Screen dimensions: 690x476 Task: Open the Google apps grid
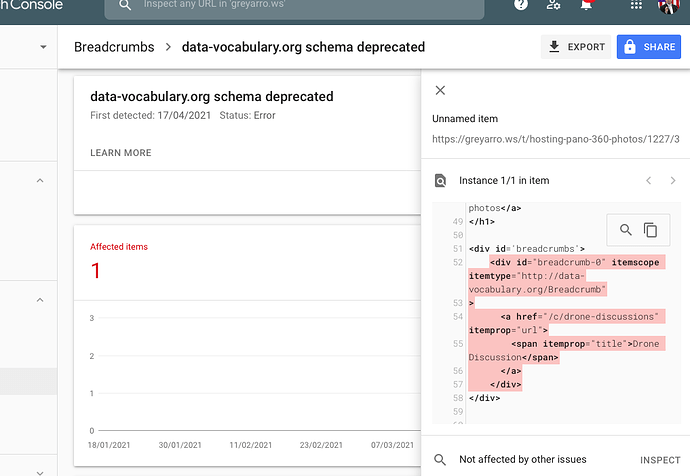pyautogui.click(x=636, y=5)
